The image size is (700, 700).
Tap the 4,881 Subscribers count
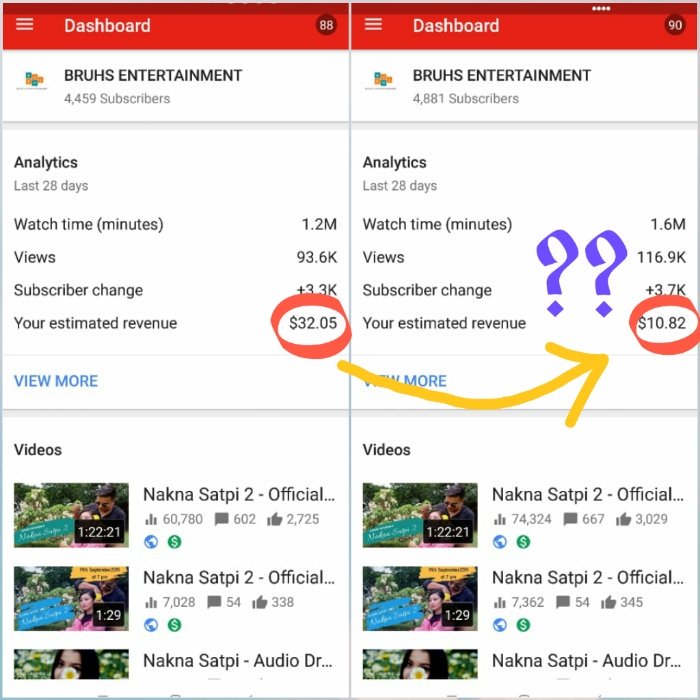click(x=466, y=99)
